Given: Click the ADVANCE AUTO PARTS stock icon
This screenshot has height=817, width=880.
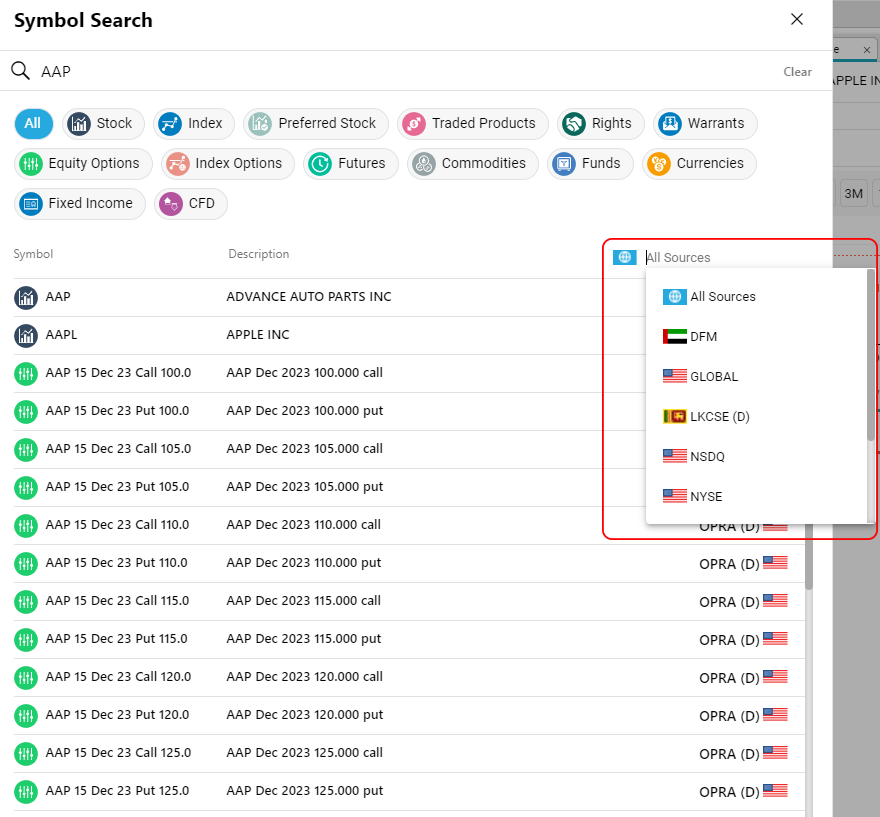Looking at the screenshot, I should [x=25, y=297].
